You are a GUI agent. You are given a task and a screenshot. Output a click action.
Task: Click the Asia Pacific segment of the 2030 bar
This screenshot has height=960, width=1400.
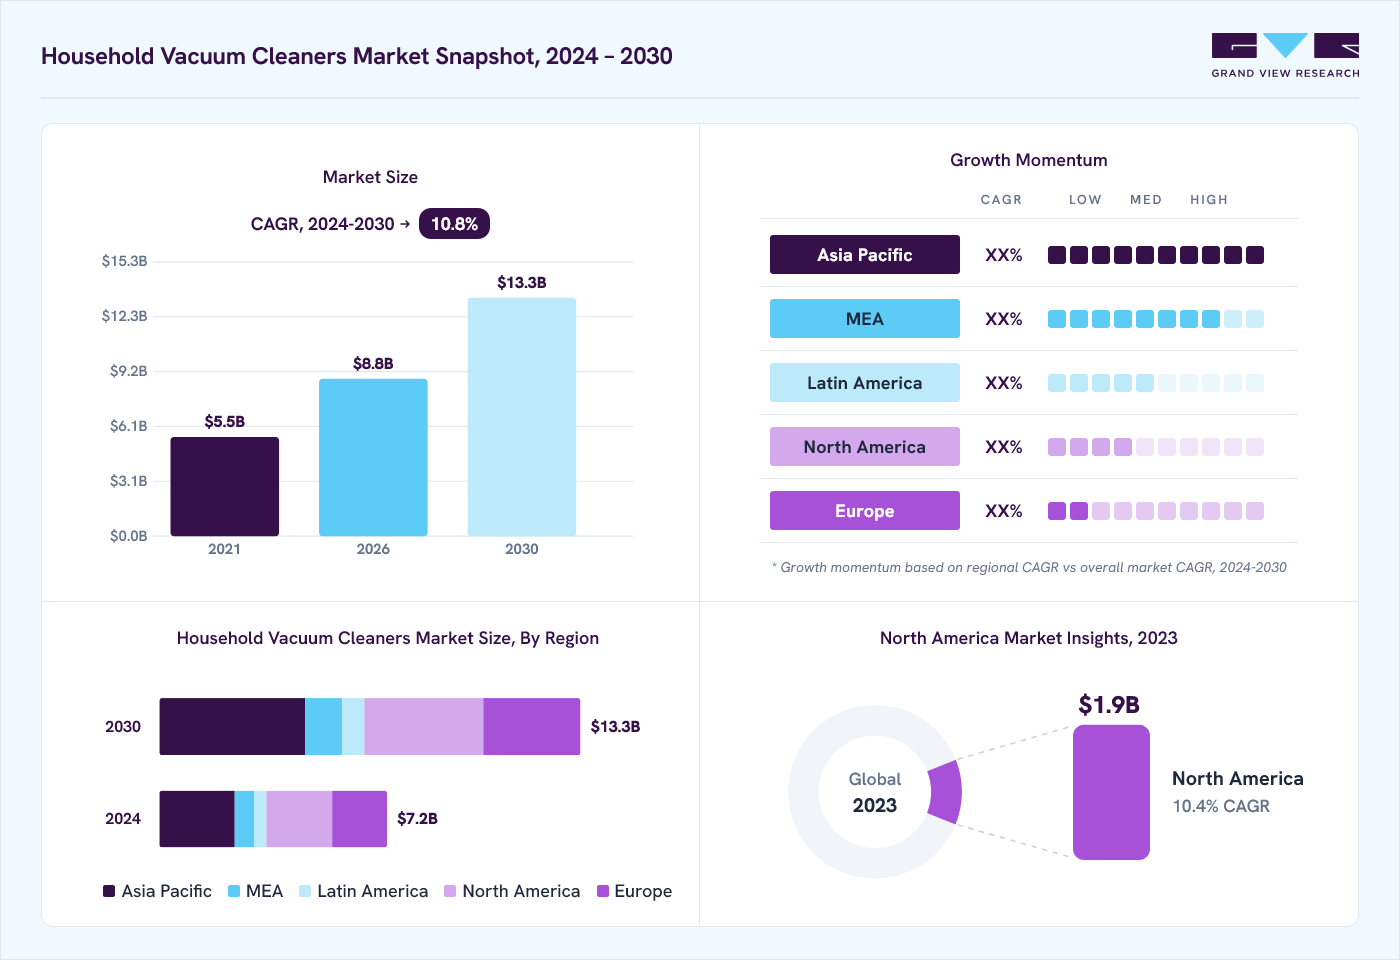(232, 727)
